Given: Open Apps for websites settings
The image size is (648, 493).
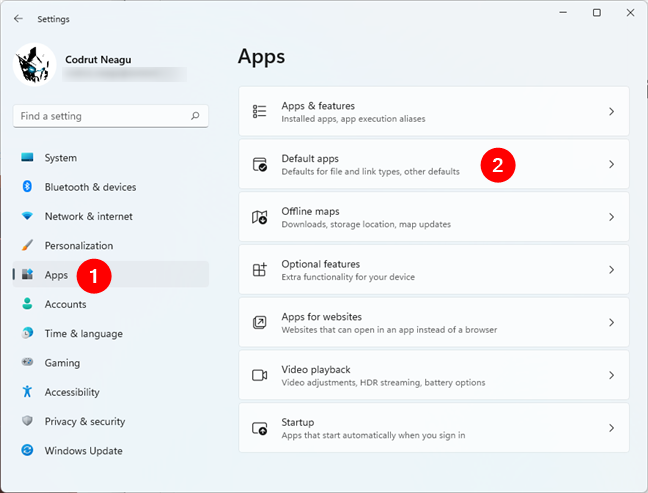Looking at the screenshot, I should point(434,322).
